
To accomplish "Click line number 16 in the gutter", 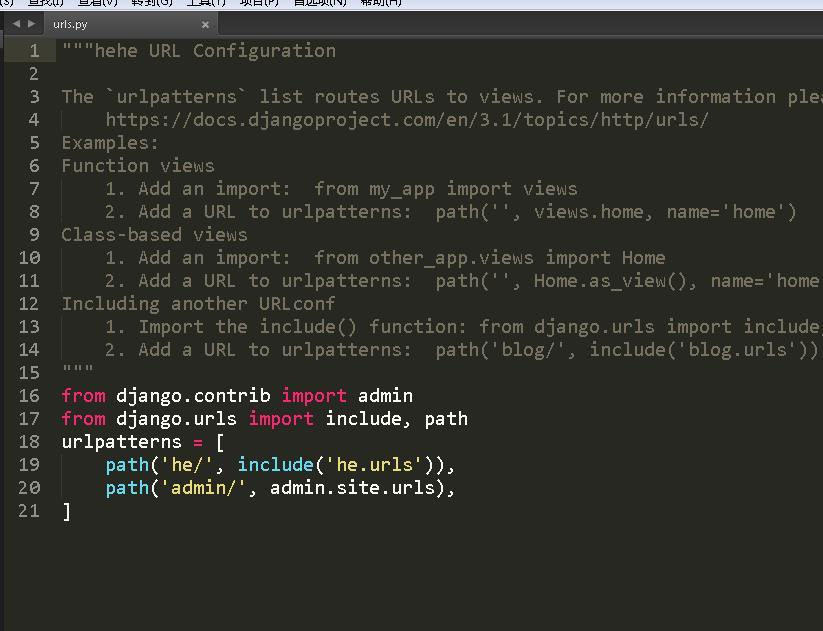I will pos(29,396).
